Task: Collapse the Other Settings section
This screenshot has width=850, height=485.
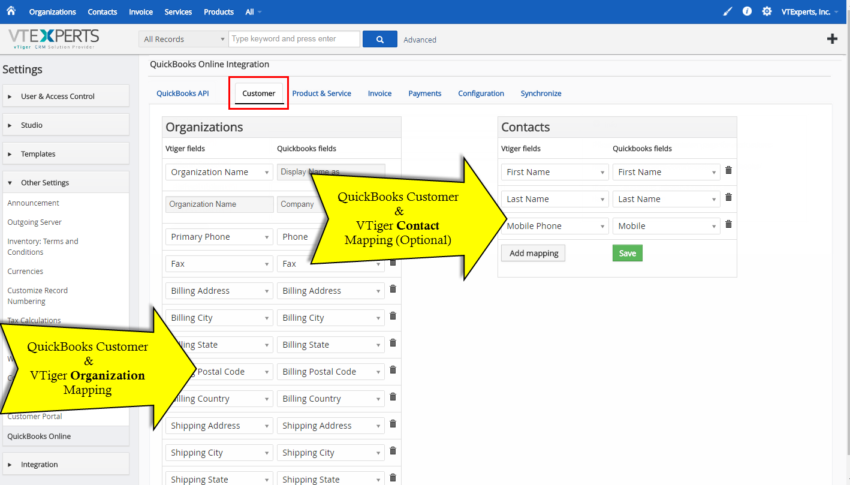Action: (66, 183)
